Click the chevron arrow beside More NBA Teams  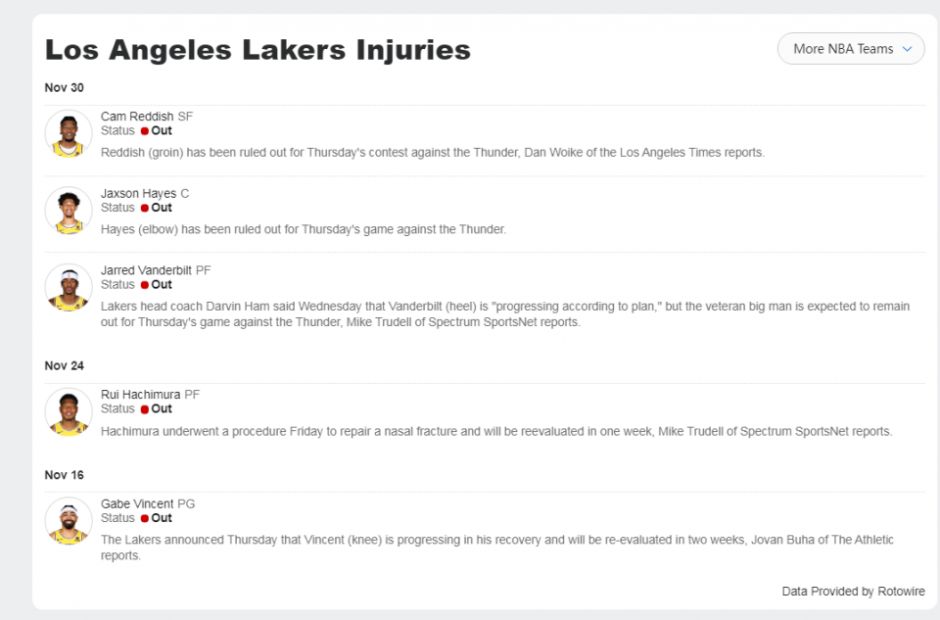pos(907,49)
